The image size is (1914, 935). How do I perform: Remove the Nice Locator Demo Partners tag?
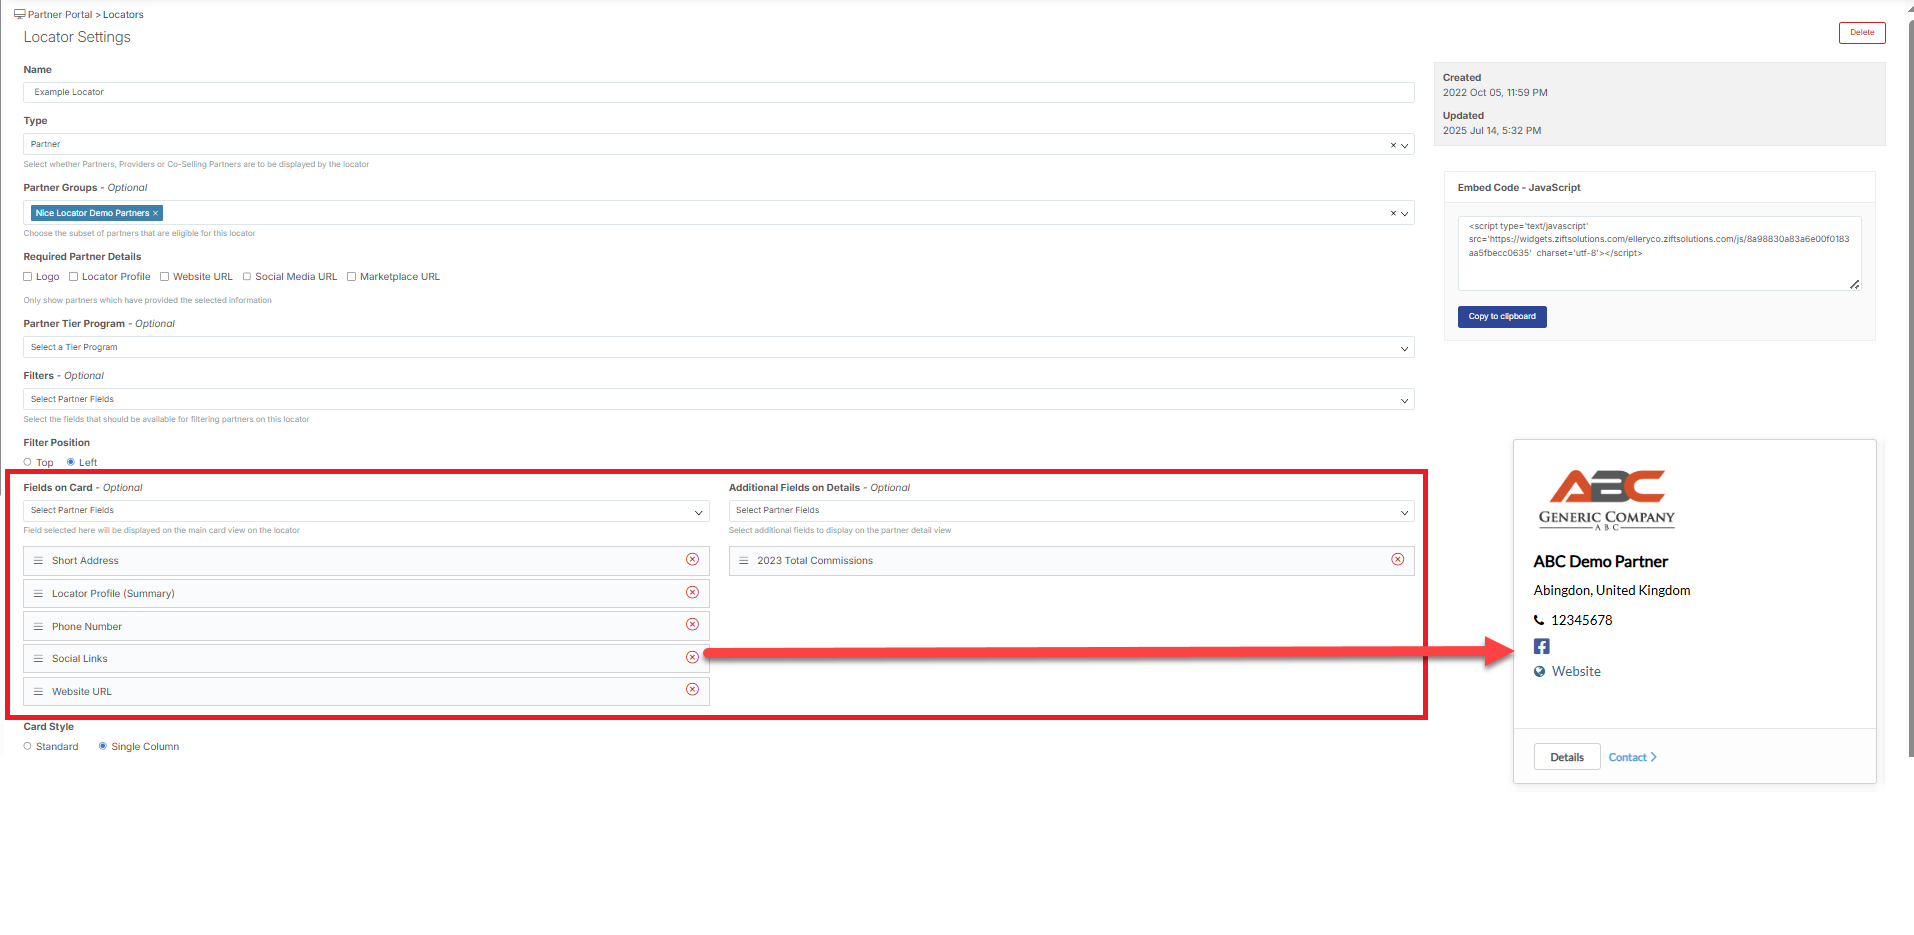pos(155,213)
